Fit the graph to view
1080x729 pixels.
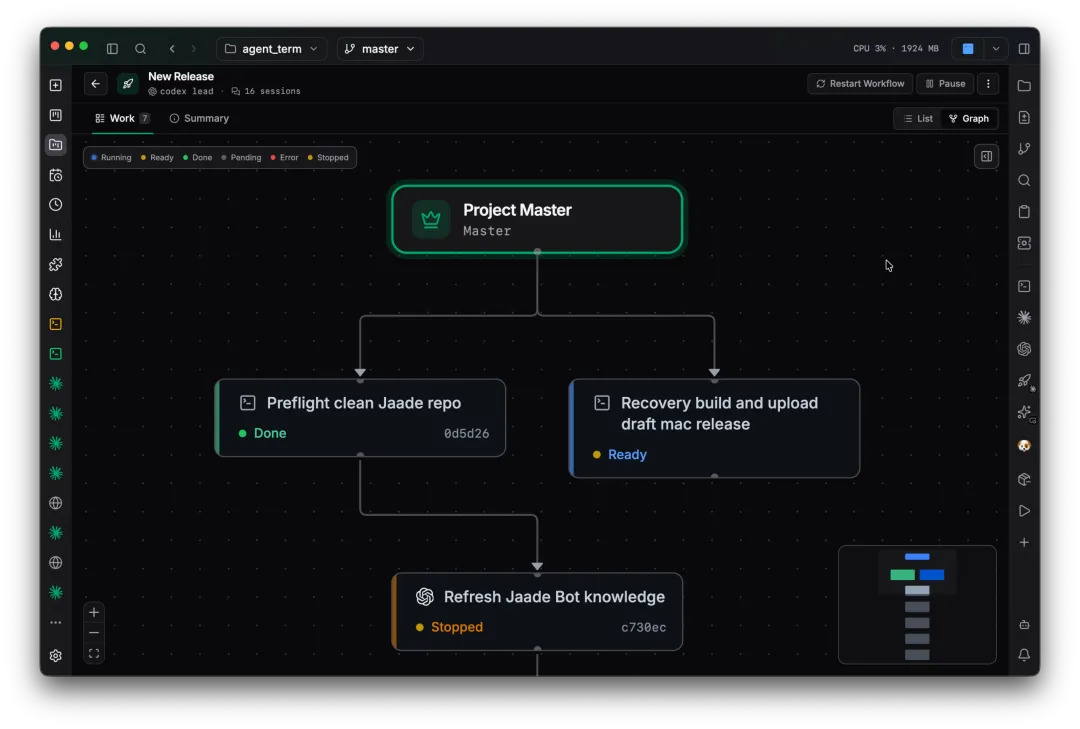point(94,653)
